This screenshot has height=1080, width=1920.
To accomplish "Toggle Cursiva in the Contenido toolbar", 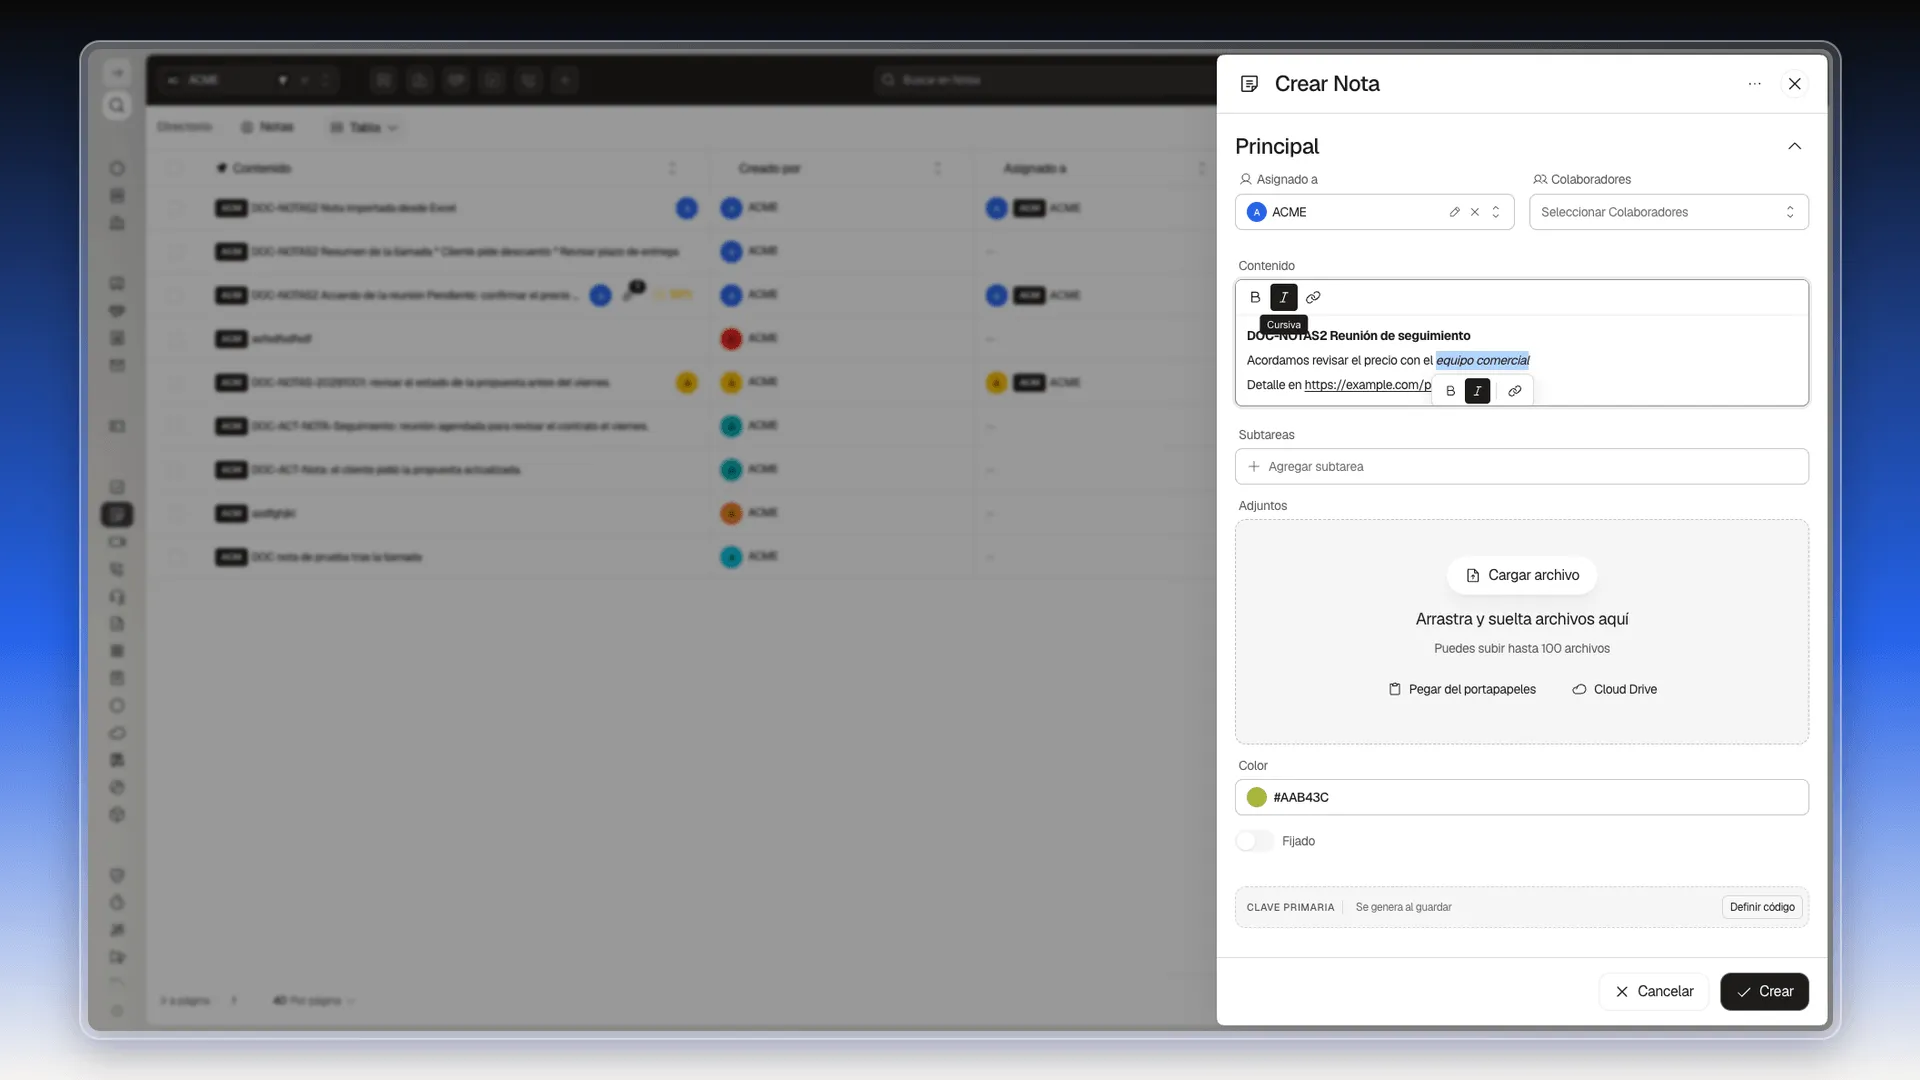I will (1284, 297).
